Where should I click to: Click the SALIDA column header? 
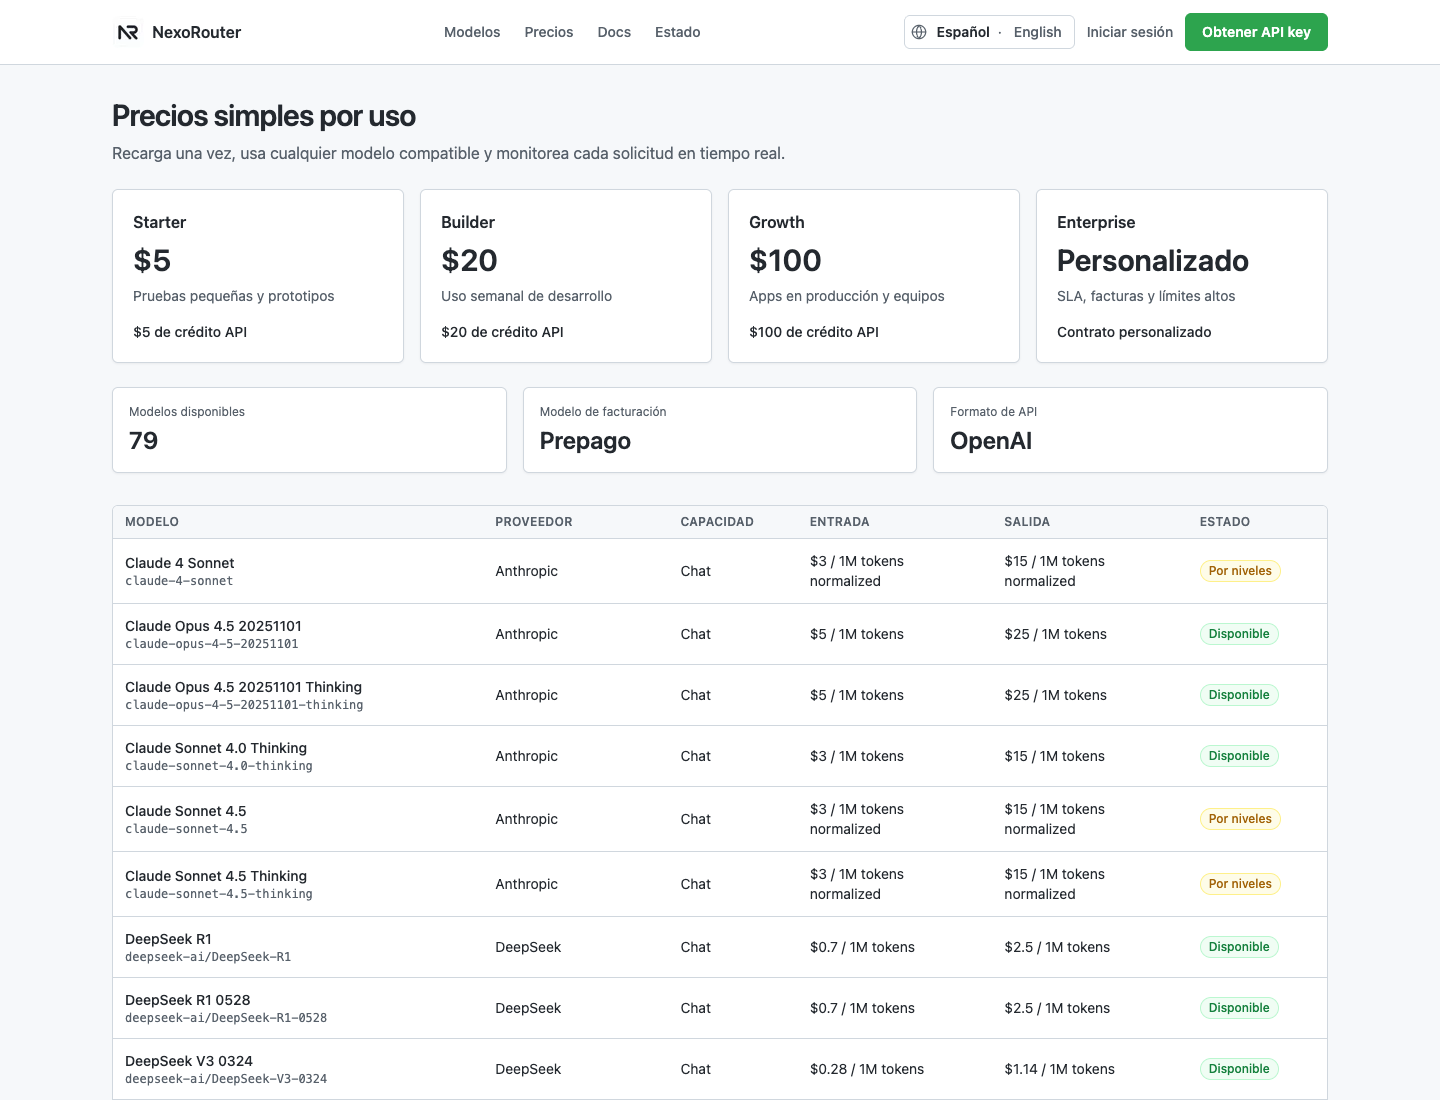pos(1027,522)
